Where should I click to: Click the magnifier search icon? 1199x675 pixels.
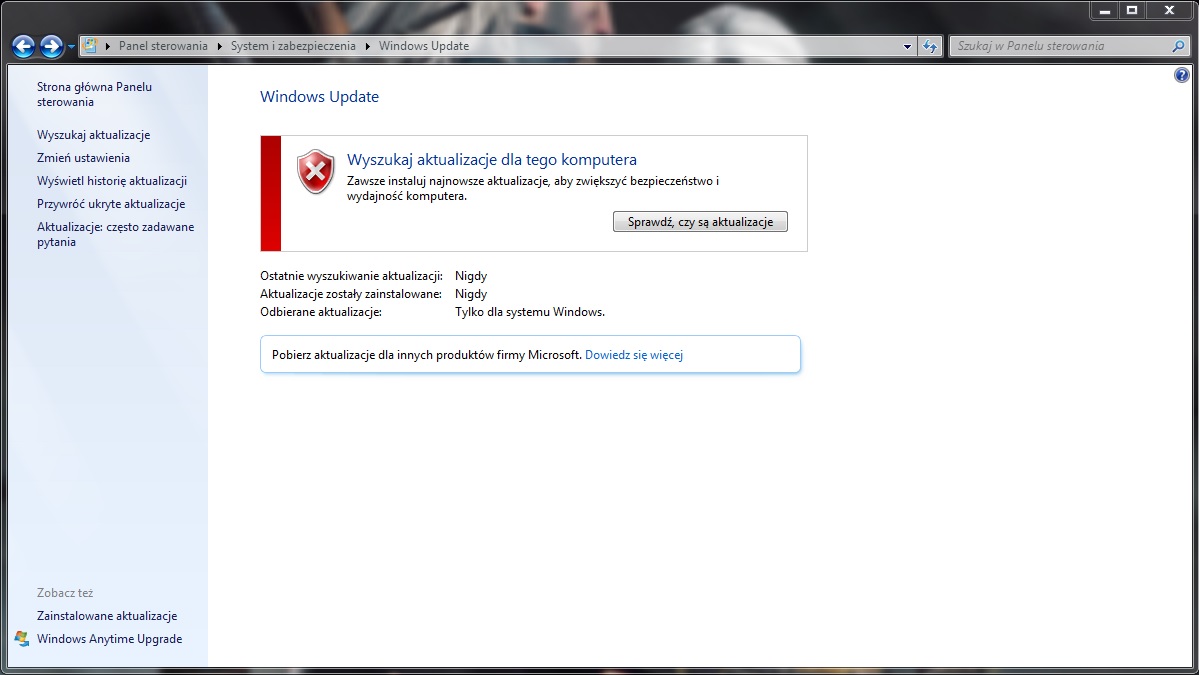coord(1178,46)
